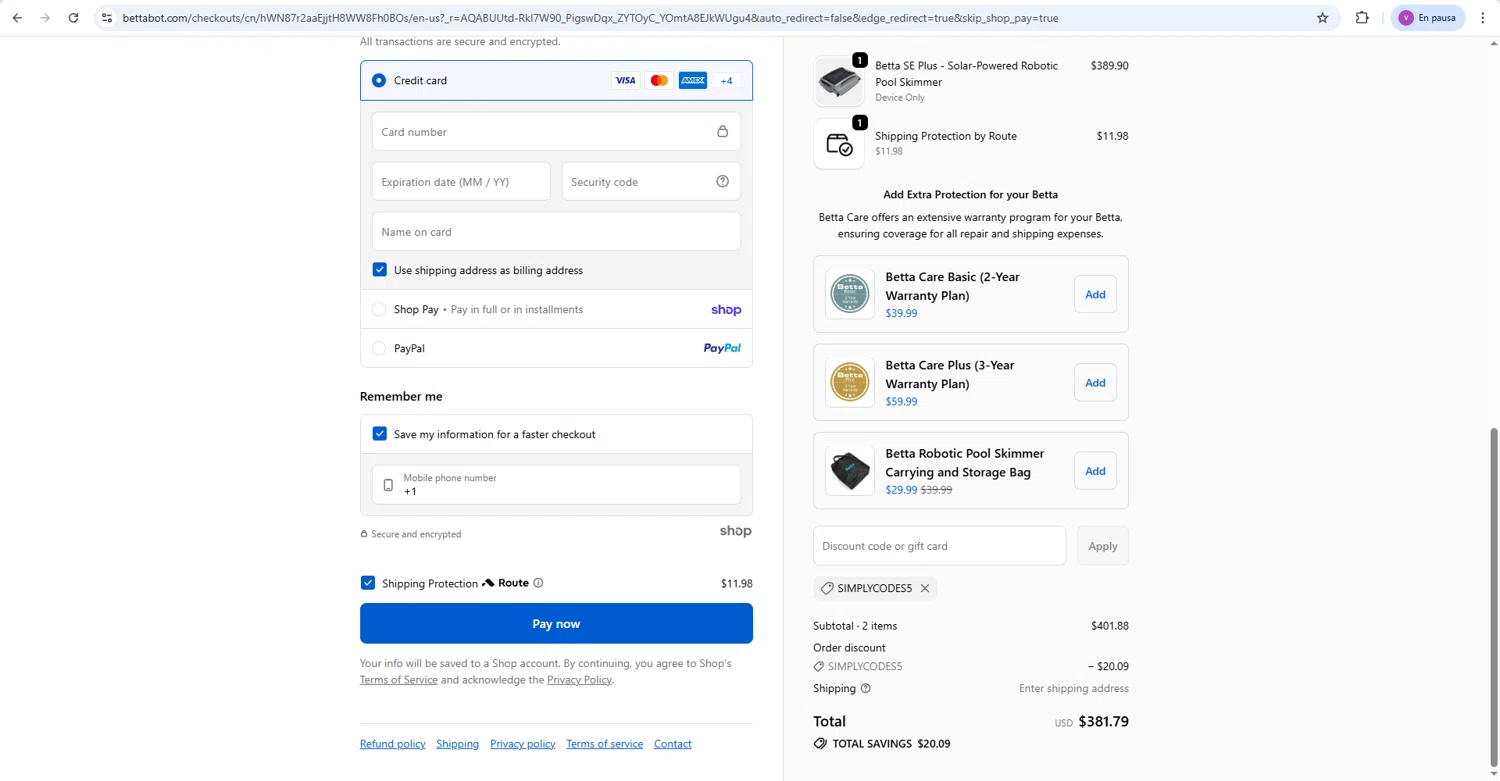The height and width of the screenshot is (781, 1500).
Task: Open the Shipping help question icon
Action: coord(866,688)
